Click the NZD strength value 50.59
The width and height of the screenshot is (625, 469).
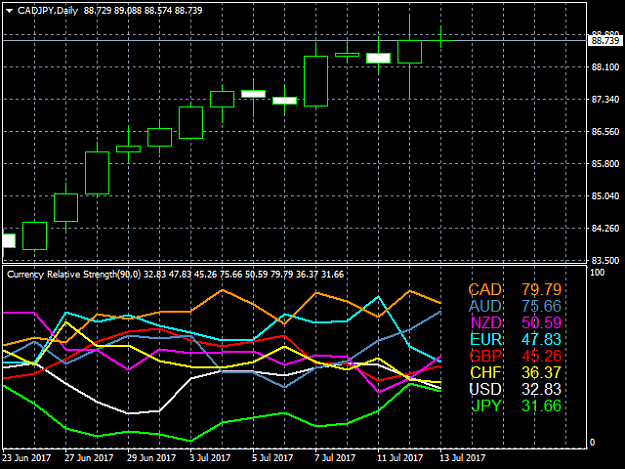pos(541,322)
